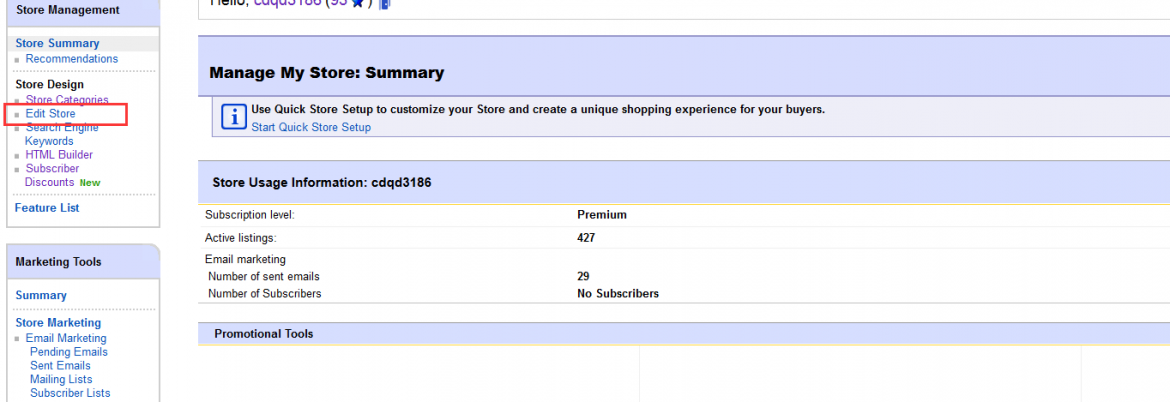The height and width of the screenshot is (402, 1170).
Task: Open Edit Store in sidebar
Action: 50,114
